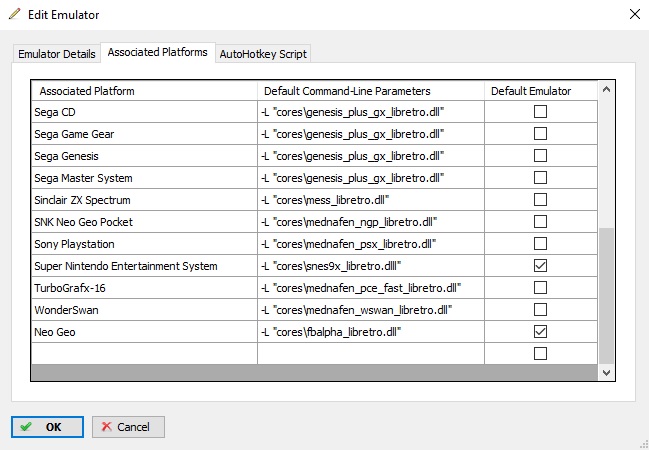
Task: Check Default Emulator for Sega CD
Action: click(x=540, y=112)
